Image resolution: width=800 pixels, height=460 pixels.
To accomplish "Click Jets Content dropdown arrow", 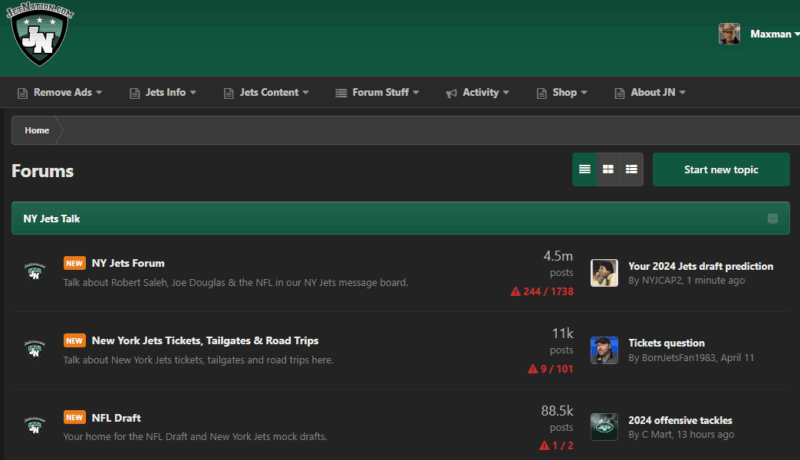I will pyautogui.click(x=306, y=93).
